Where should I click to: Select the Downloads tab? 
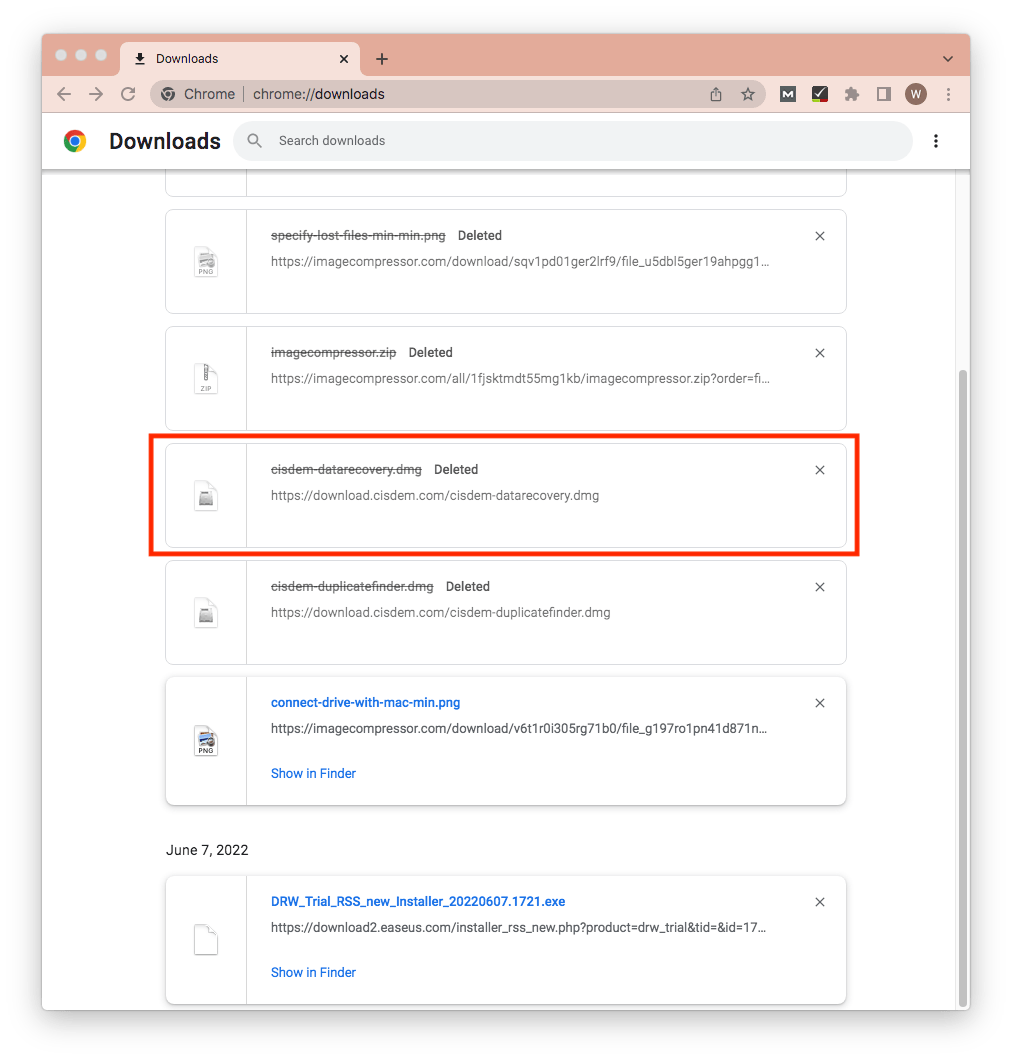(x=230, y=59)
